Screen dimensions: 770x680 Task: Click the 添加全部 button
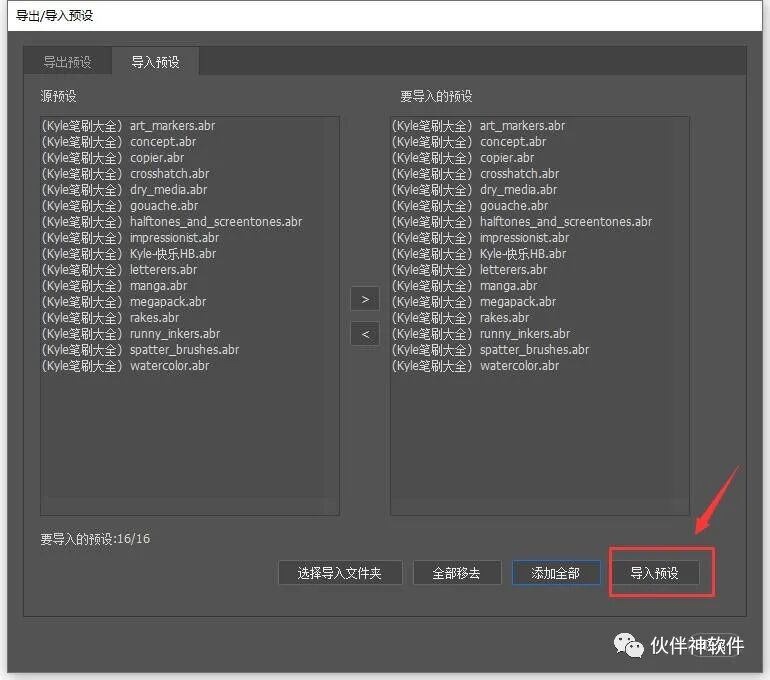coord(556,573)
